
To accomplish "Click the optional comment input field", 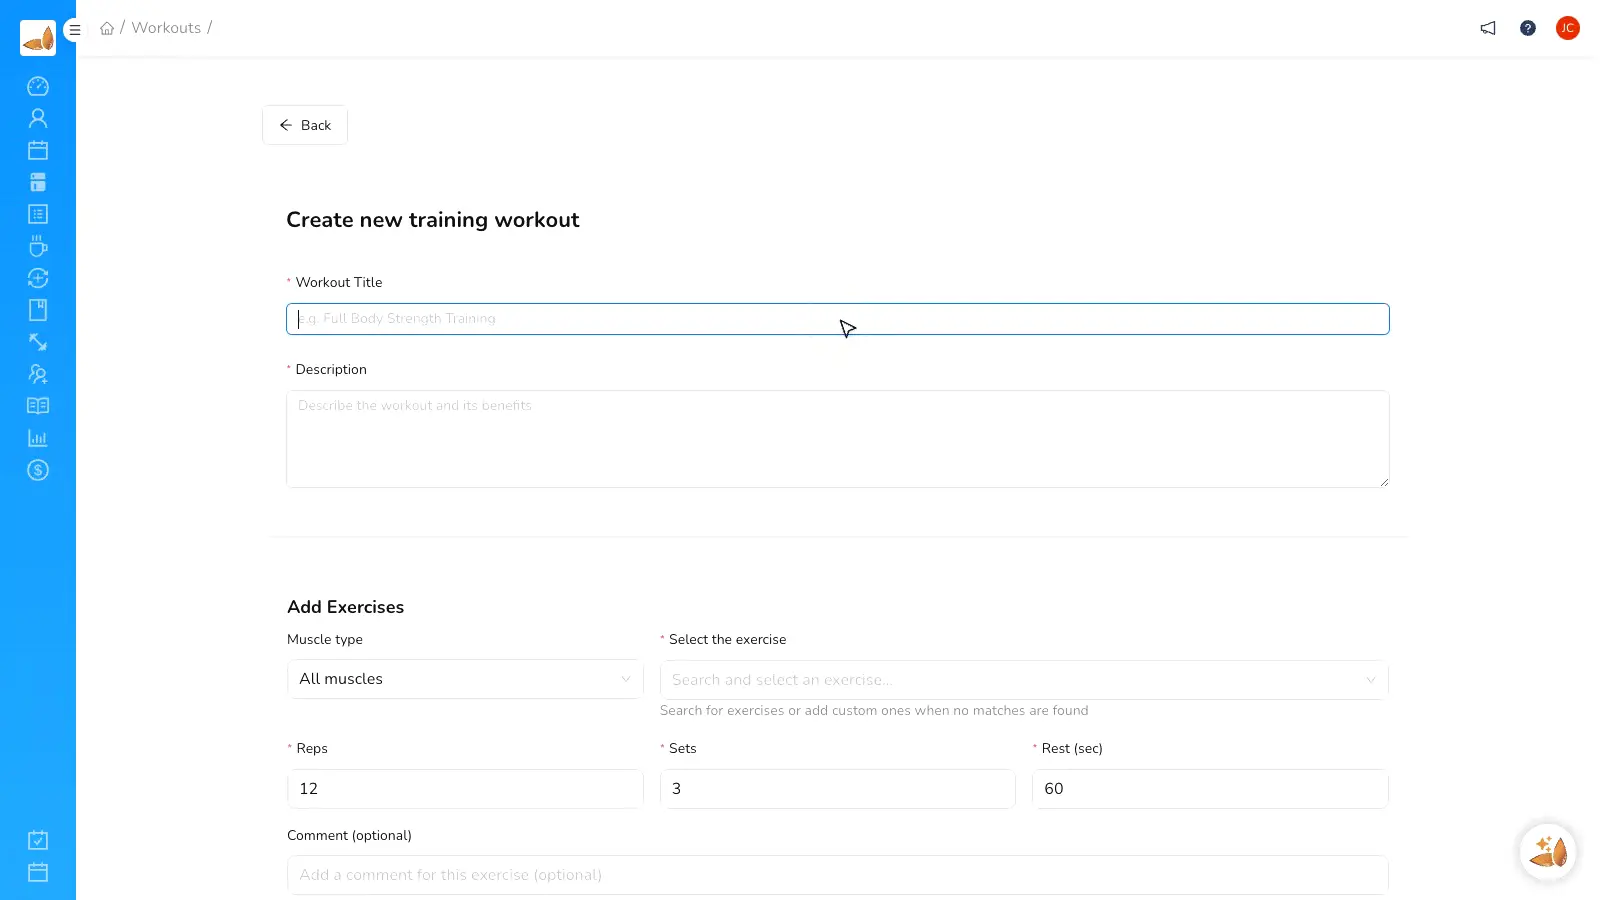I will pyautogui.click(x=838, y=875).
